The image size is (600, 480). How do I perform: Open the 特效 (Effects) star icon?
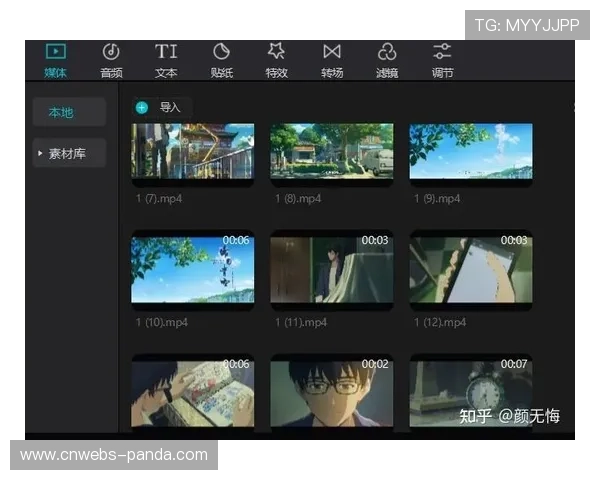point(276,51)
